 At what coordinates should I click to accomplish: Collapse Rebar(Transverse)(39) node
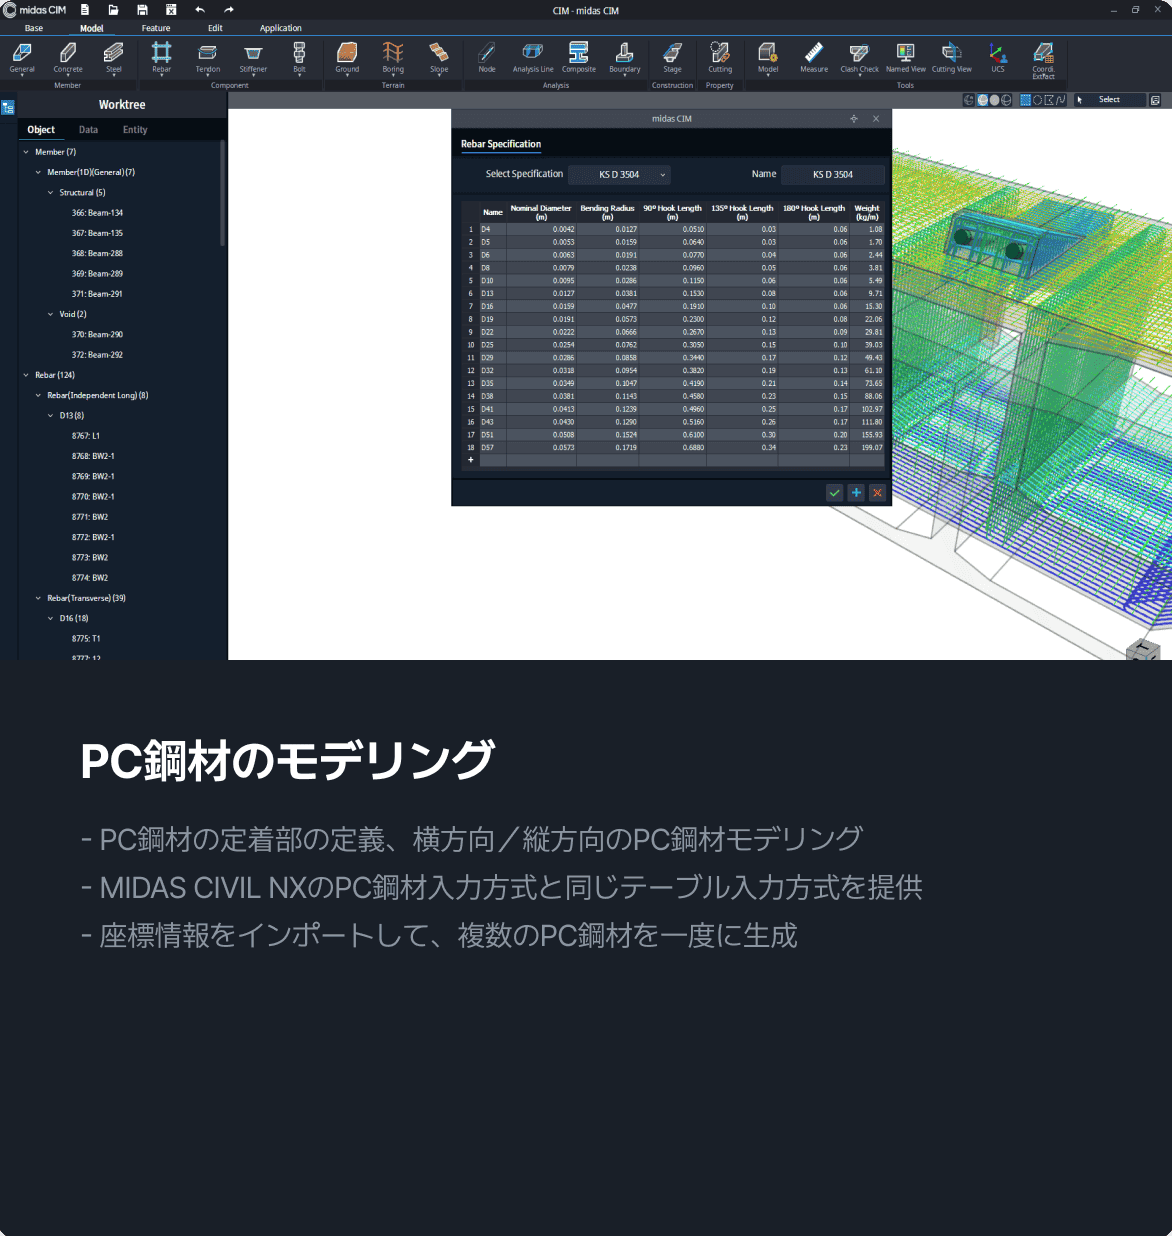(x=38, y=598)
